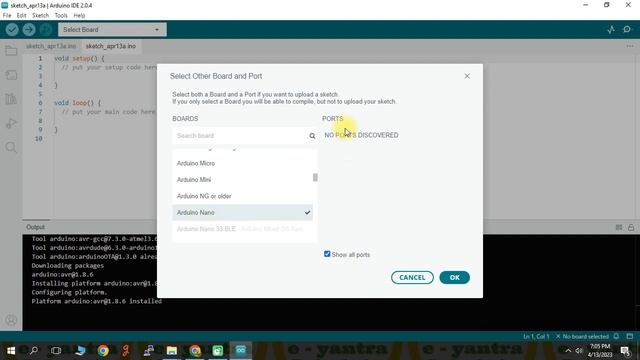Open the user account icon in sidebar
The height and width of the screenshot is (360, 640).
click(11, 320)
